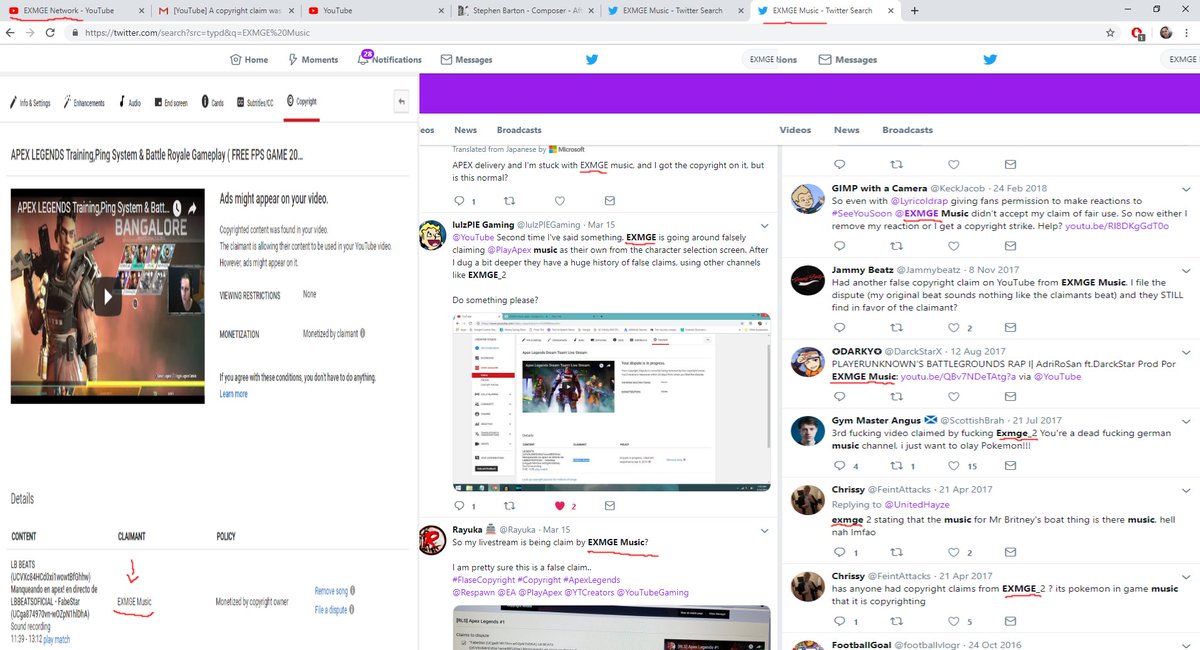Retweet the Jammy Beatz tweet

896,327
